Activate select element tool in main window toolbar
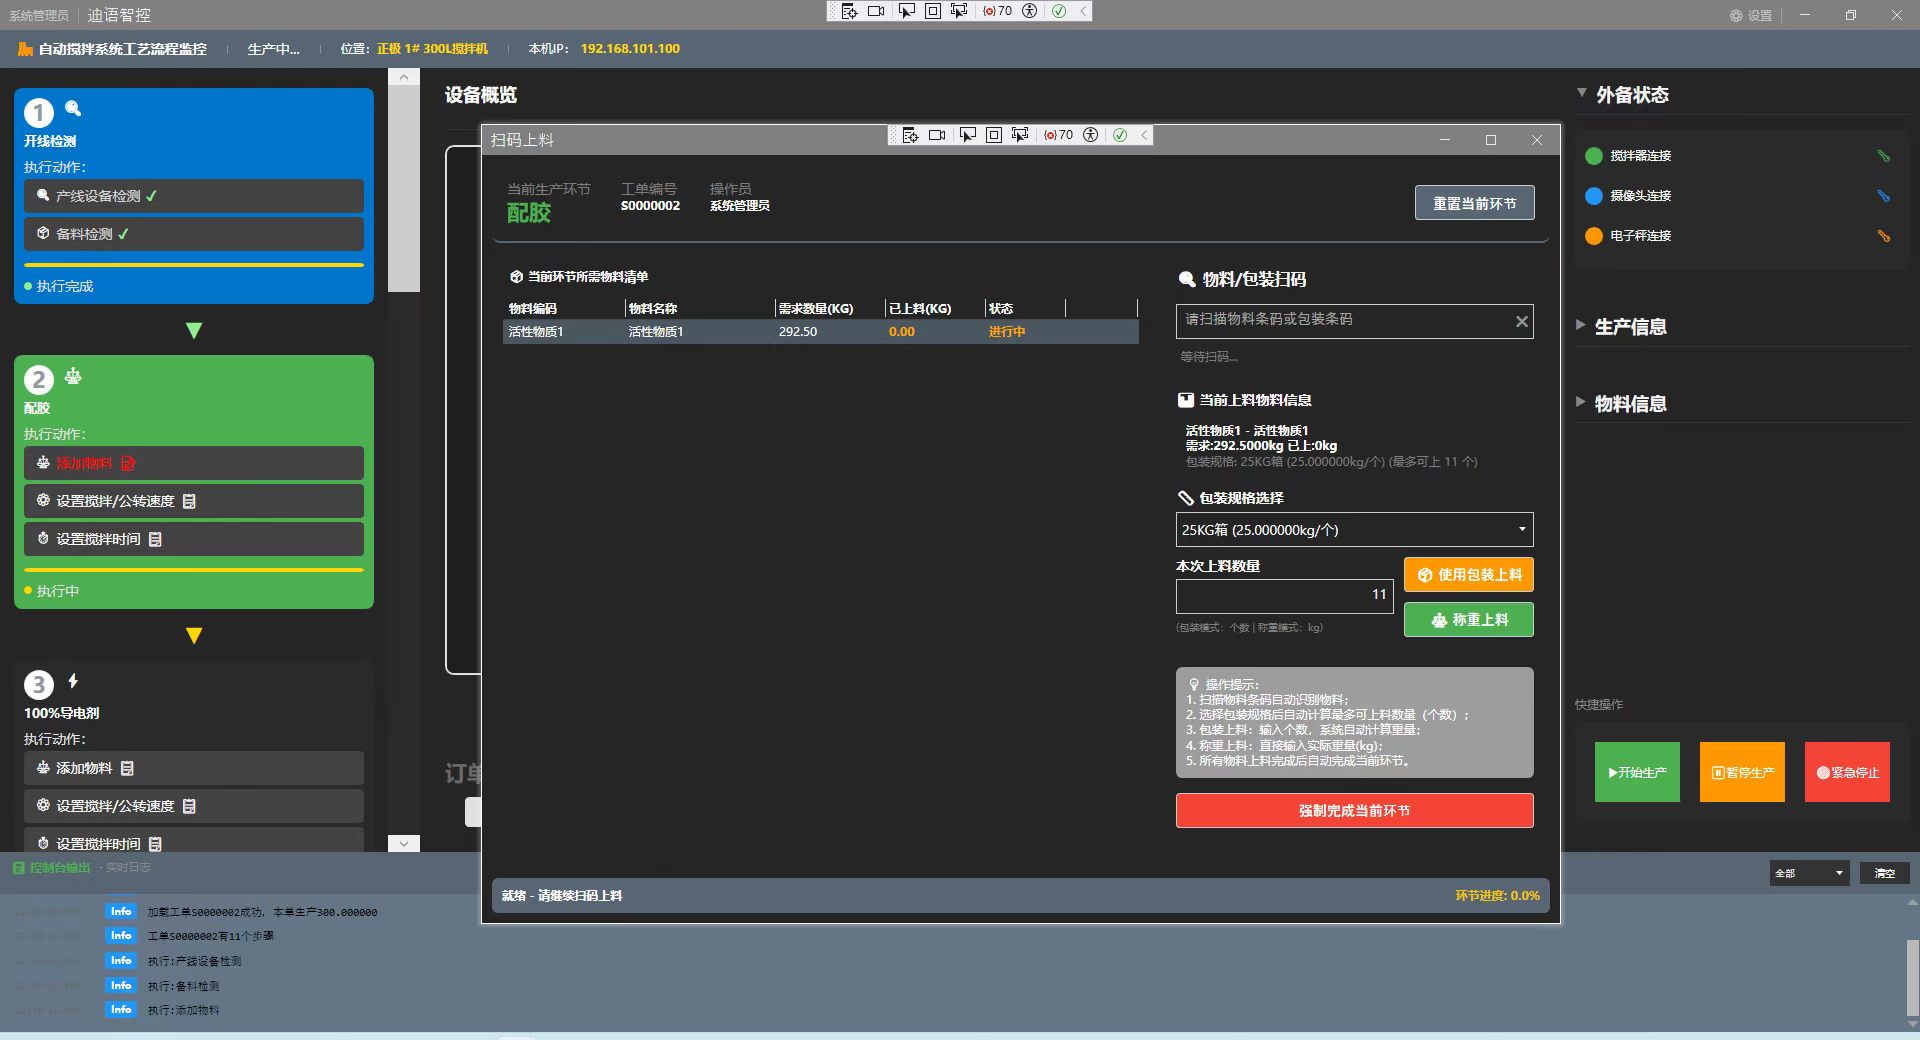Screen dimensions: 1920x1040 point(906,11)
